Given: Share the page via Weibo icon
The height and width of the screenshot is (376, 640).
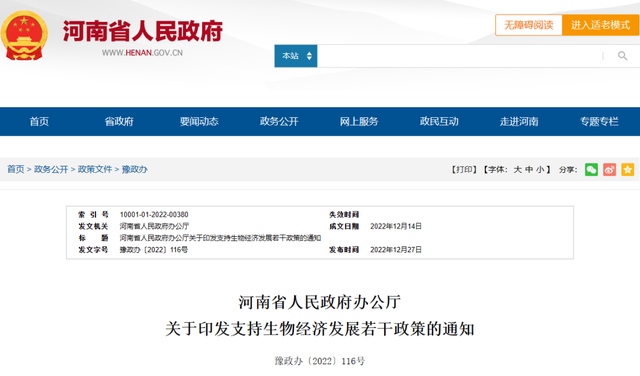Looking at the screenshot, I should (609, 169).
